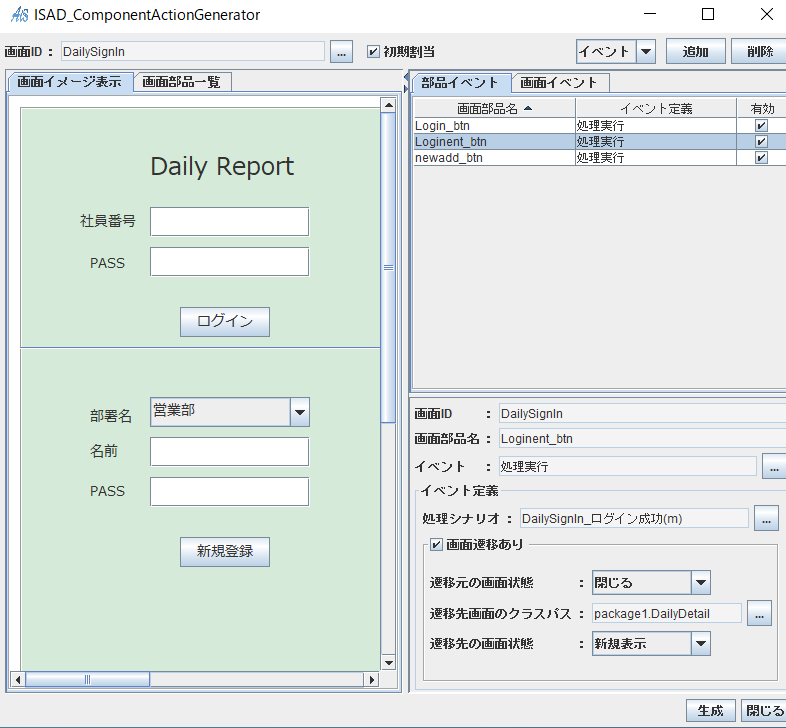786x728 pixels.
Task: Toggle the 初期割当 checkbox
Action: pos(374,52)
